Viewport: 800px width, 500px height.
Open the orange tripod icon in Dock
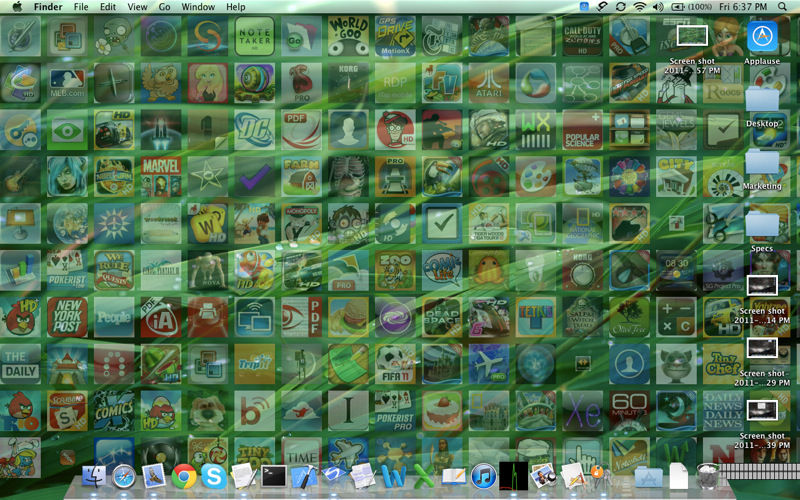point(601,477)
